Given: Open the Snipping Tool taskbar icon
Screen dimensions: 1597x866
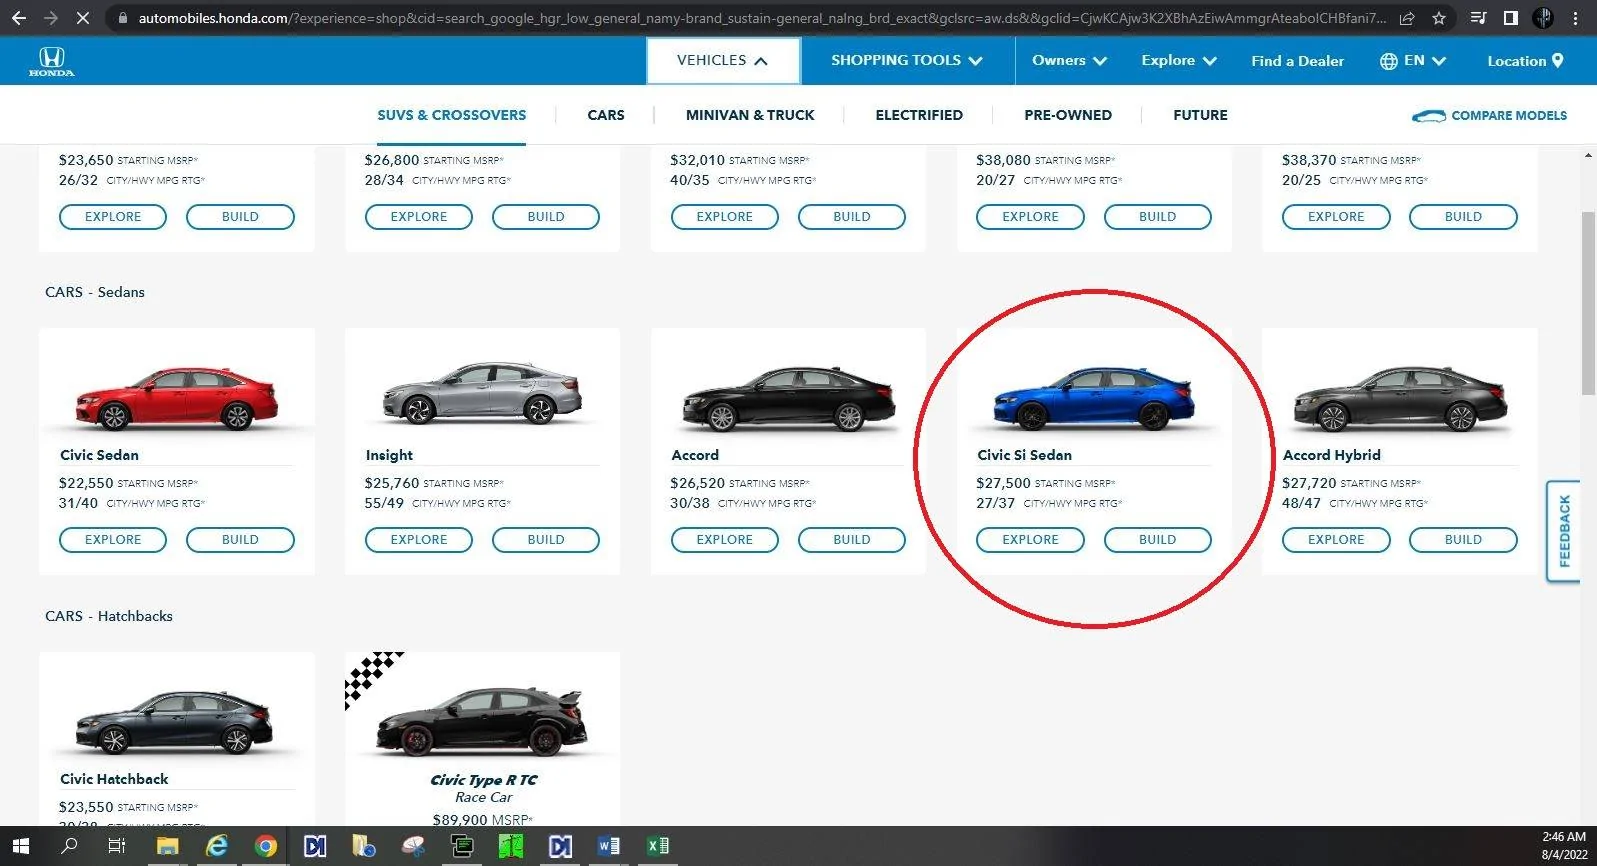Looking at the screenshot, I should tap(413, 846).
